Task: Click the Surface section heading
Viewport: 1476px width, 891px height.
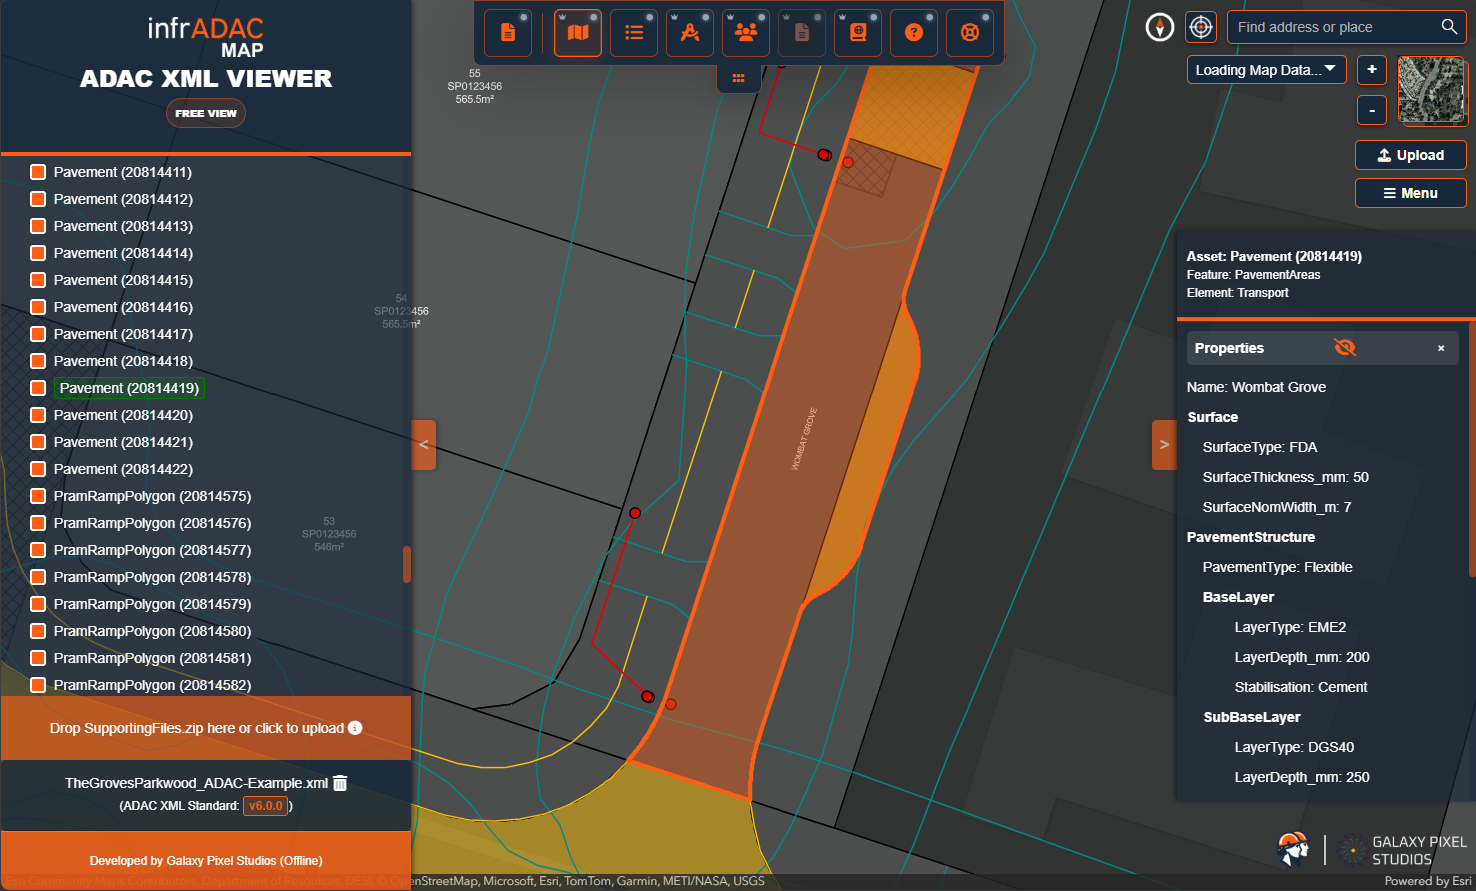Action: coord(1212,417)
